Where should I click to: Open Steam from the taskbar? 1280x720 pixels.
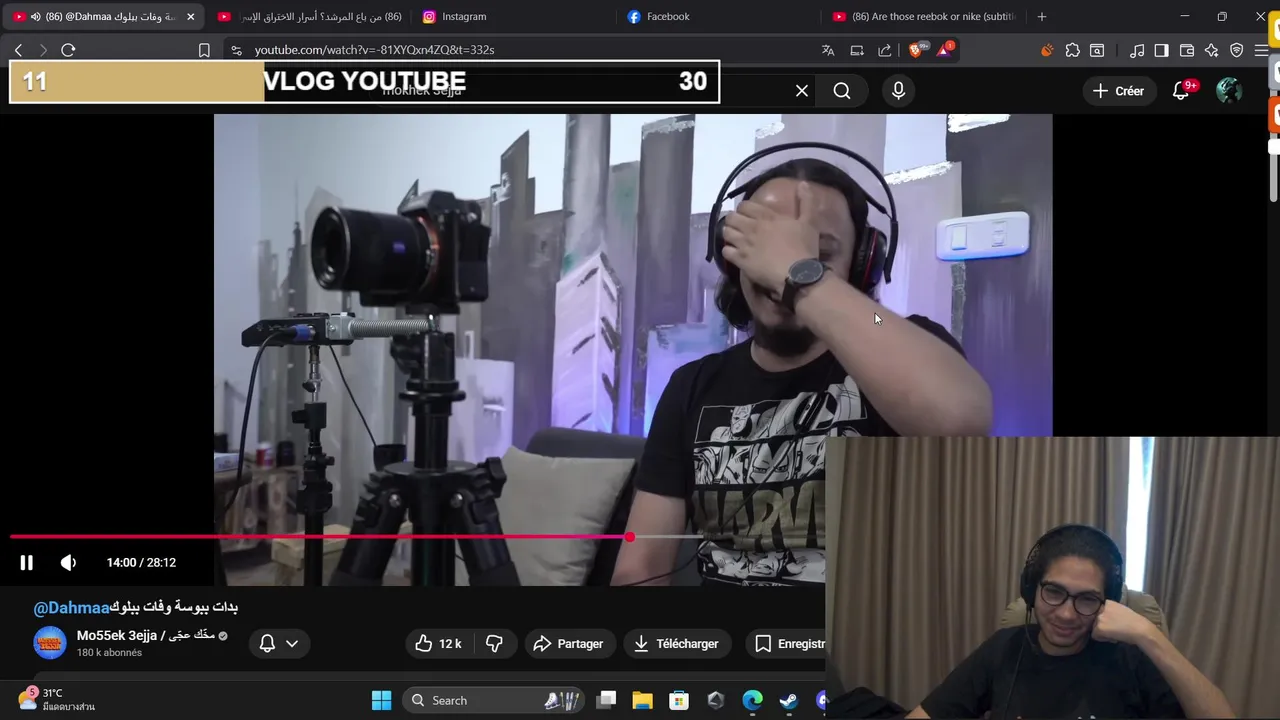point(789,701)
